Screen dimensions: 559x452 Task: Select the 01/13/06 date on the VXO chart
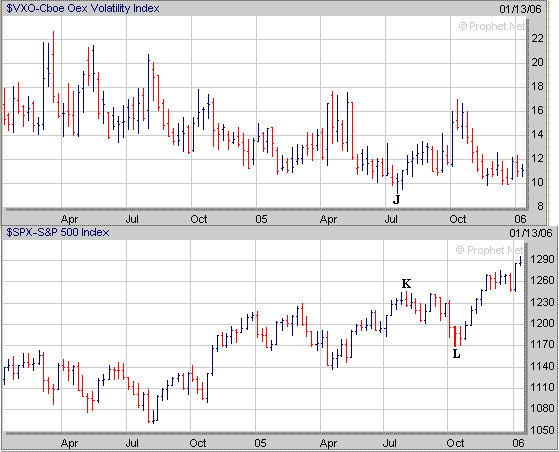520,9
